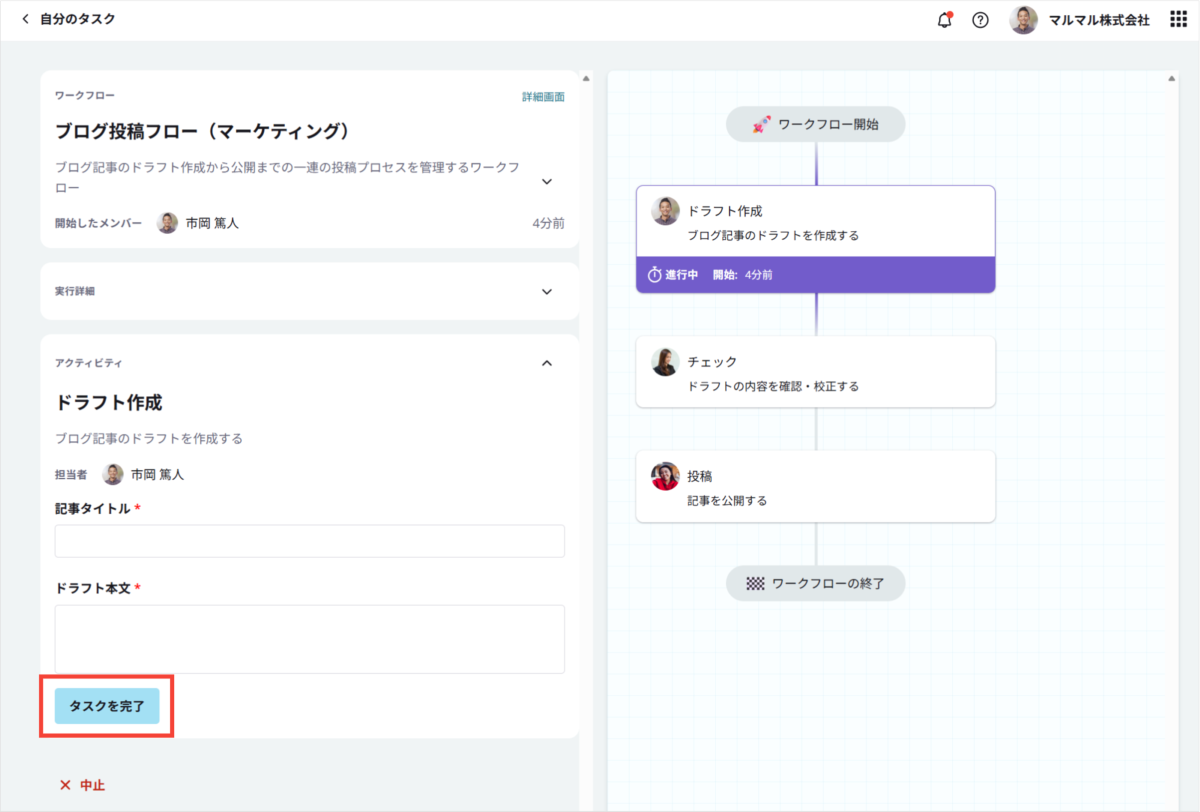Viewport: 1200px width, 812px height.
Task: Click the 自分のタスク header title
Action: 77,19
